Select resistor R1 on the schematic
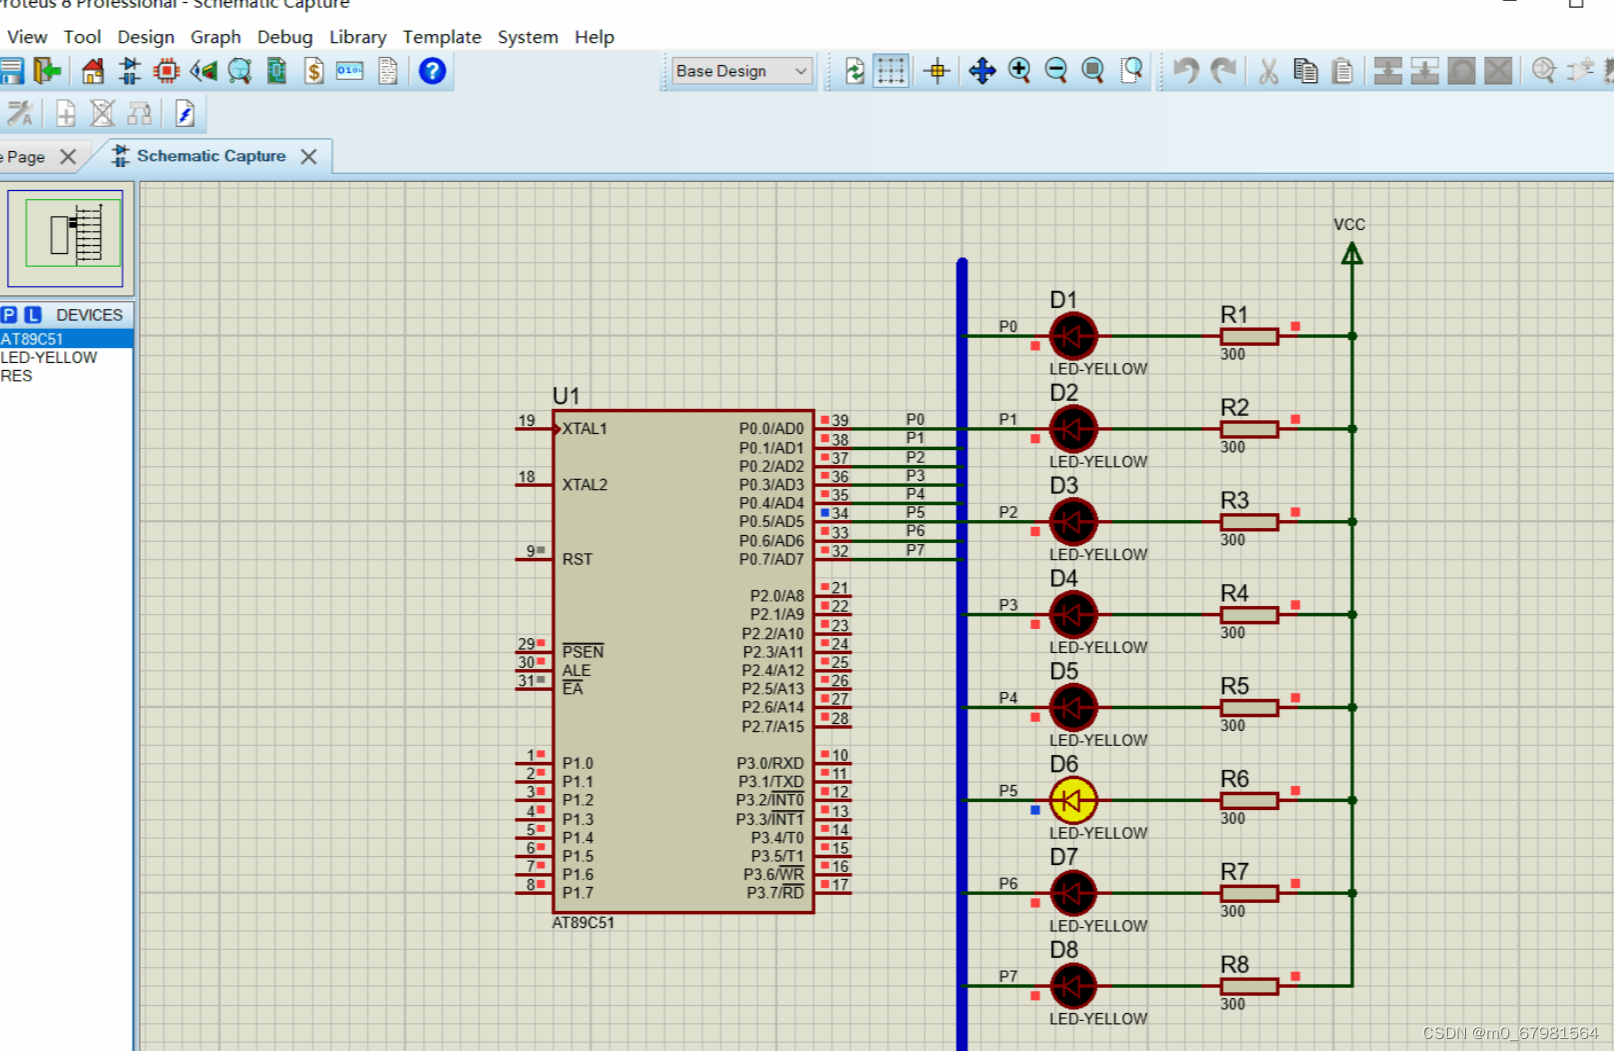Image resolution: width=1614 pixels, height=1051 pixels. [1249, 336]
